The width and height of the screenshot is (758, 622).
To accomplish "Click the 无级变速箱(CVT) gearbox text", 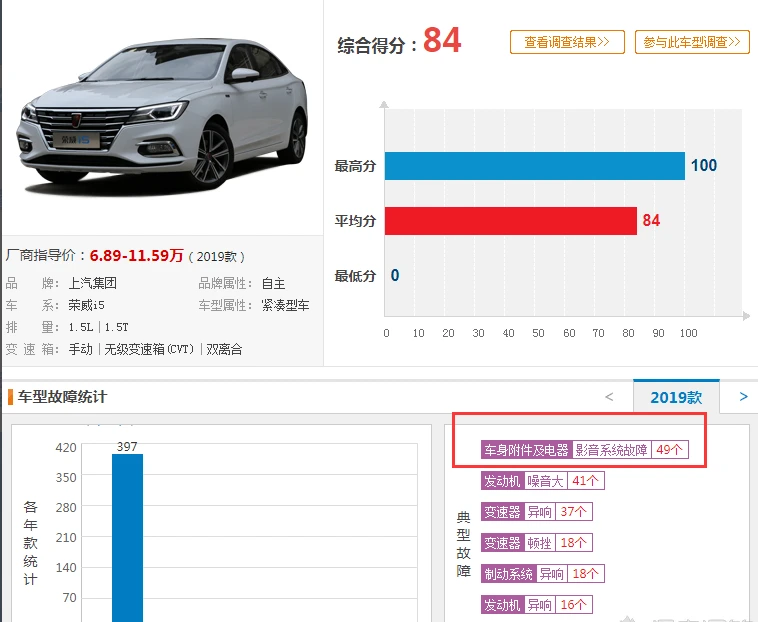I will point(149,349).
